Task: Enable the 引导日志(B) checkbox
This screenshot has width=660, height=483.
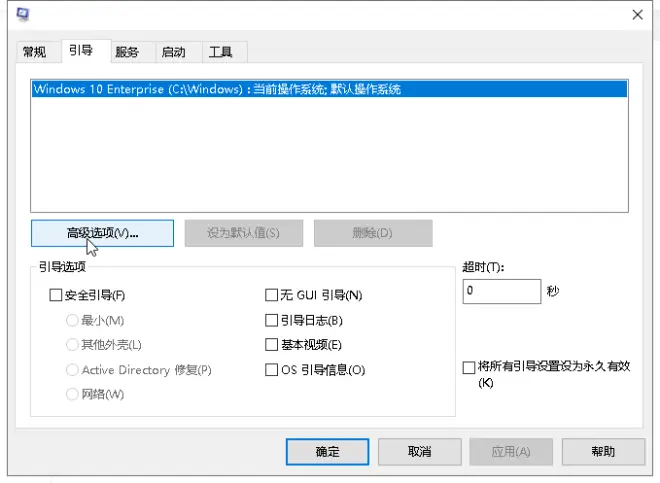Action: click(271, 320)
